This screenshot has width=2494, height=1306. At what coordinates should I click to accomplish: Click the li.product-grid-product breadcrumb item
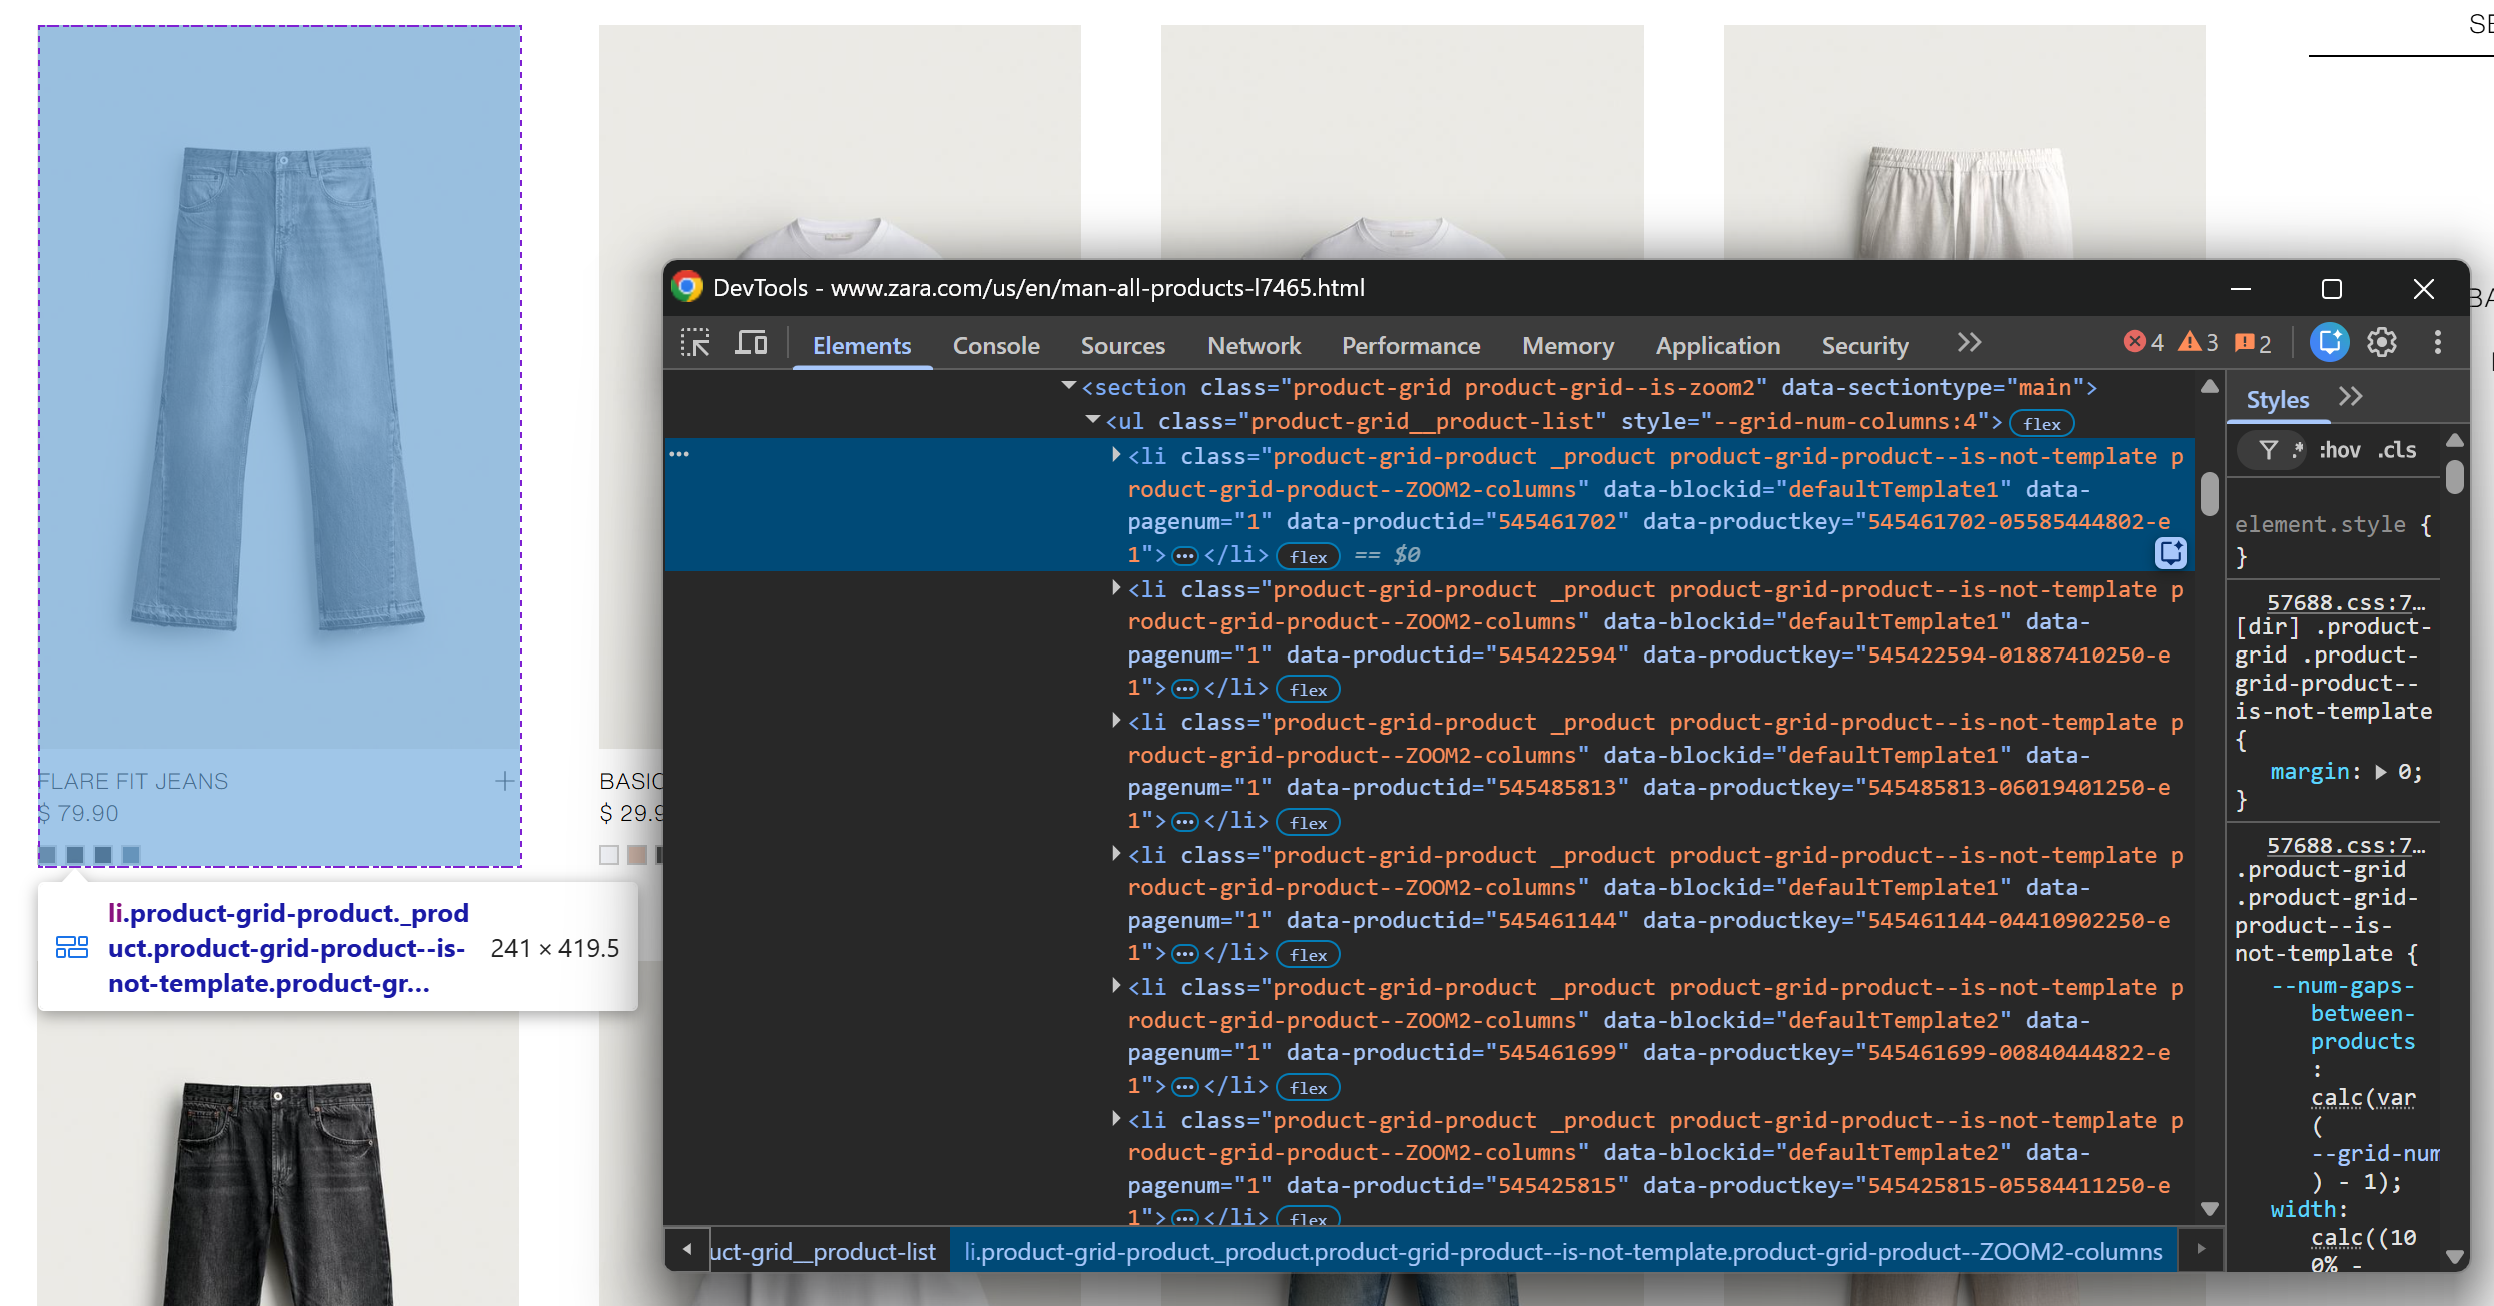(1563, 1252)
